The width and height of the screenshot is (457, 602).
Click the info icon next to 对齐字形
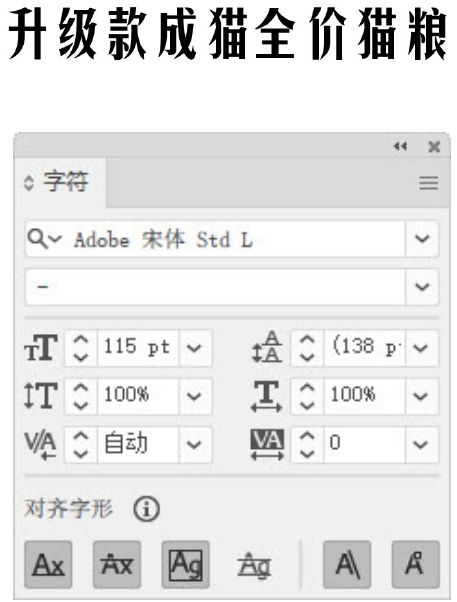click(146, 509)
